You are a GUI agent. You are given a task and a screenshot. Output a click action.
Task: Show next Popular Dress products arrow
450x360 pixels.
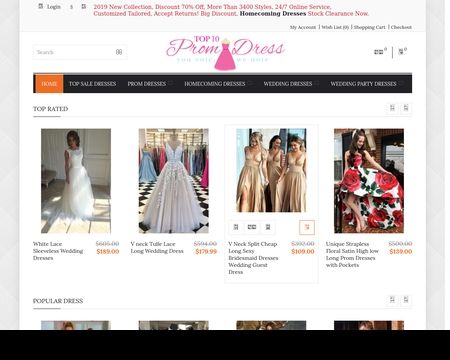406,299
